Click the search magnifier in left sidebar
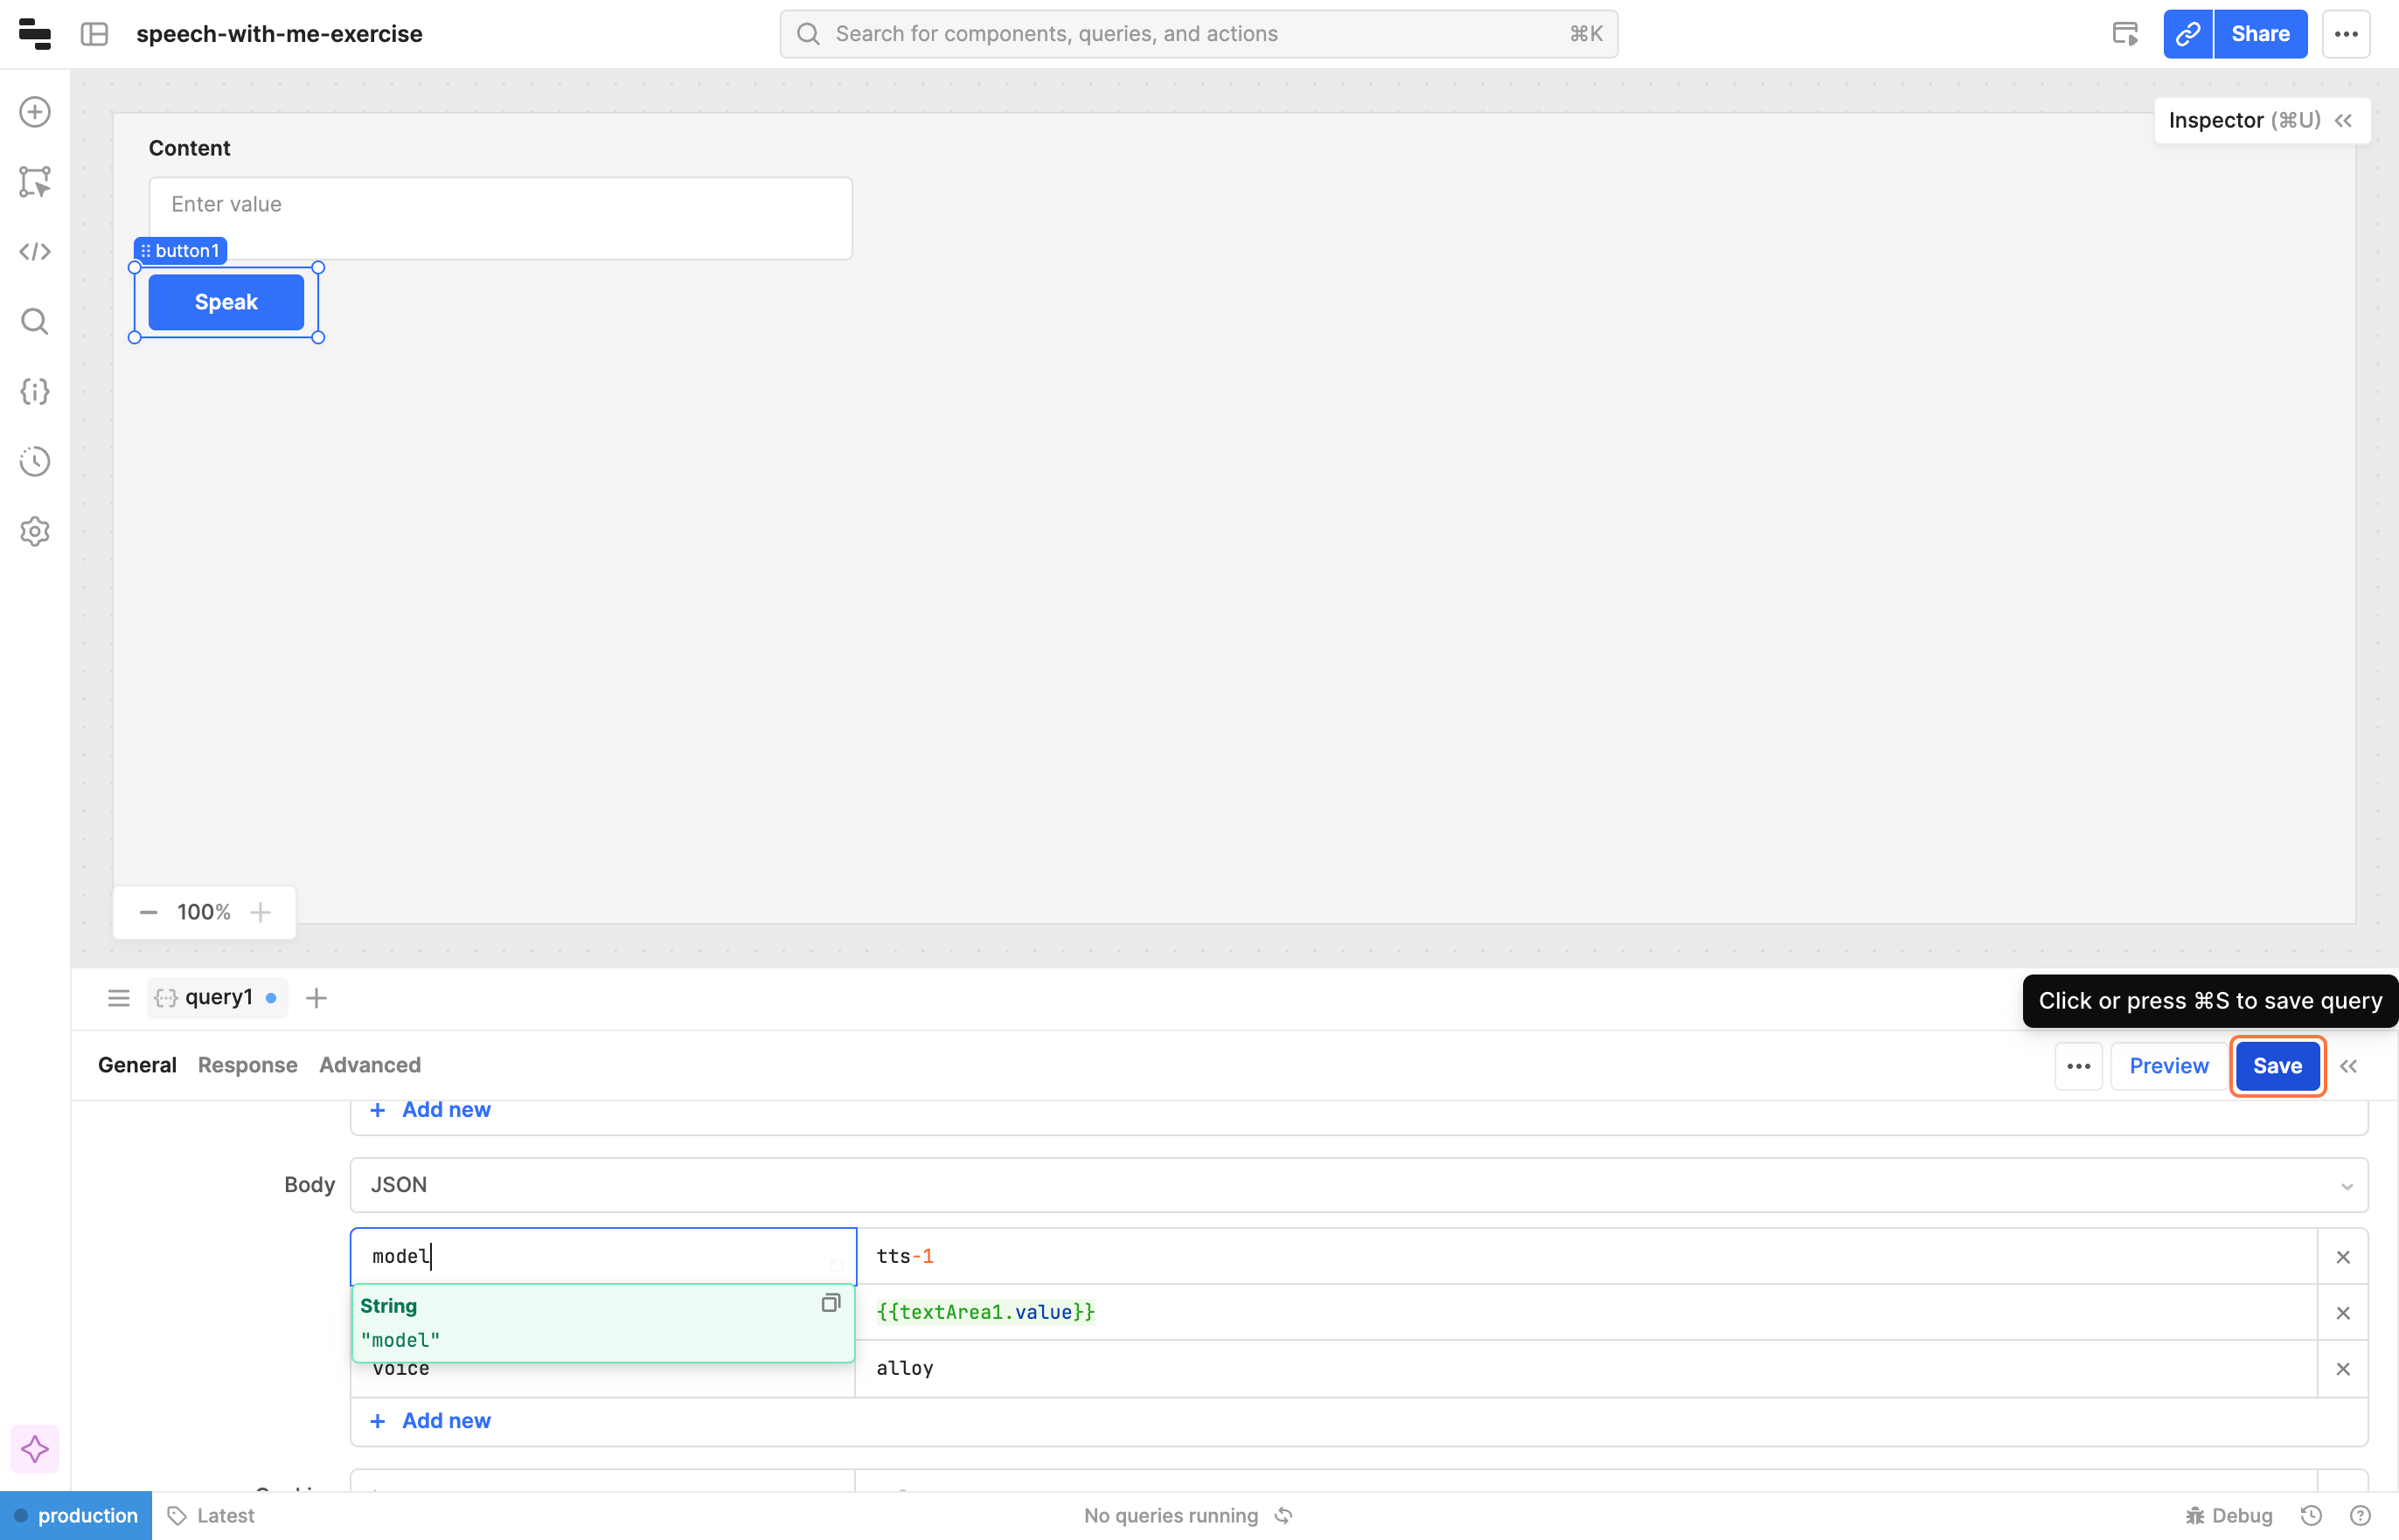This screenshot has width=2399, height=1540. click(x=35, y=321)
